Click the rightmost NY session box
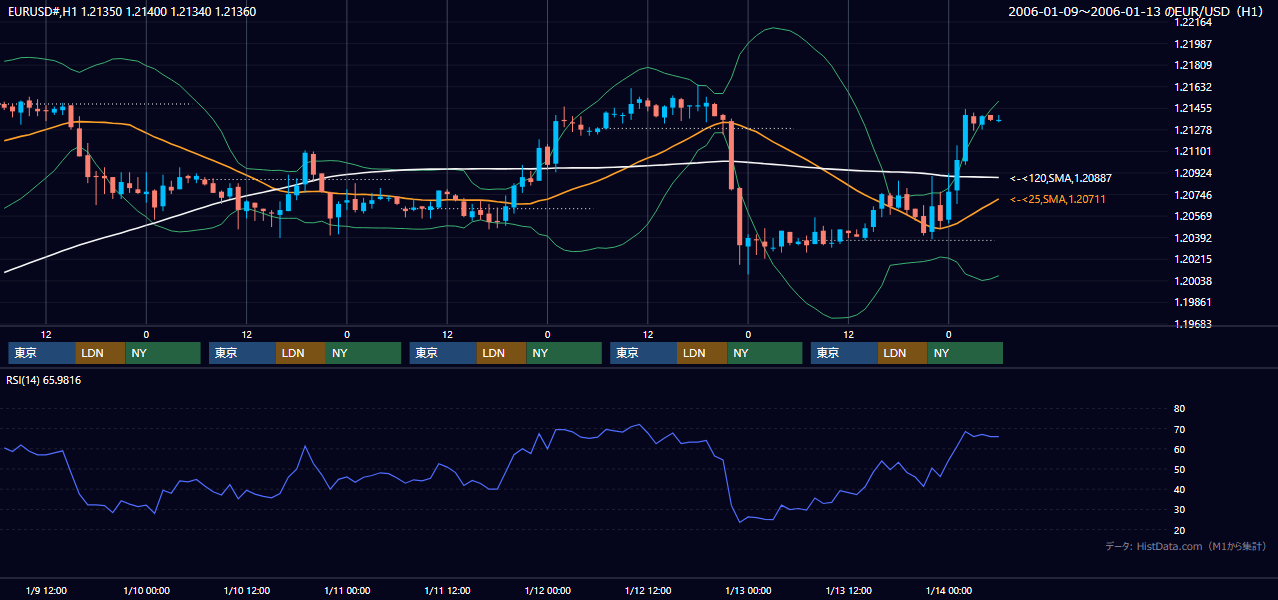Screen dimensions: 1278x600 (x=965, y=353)
